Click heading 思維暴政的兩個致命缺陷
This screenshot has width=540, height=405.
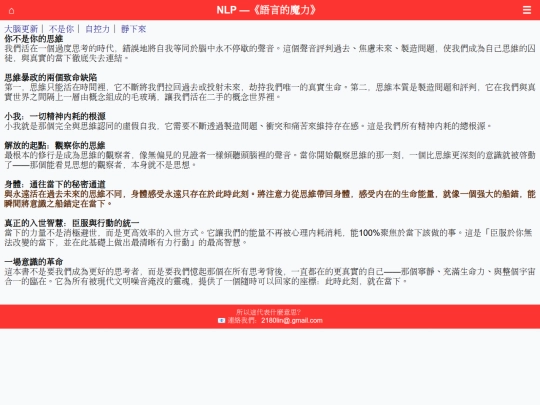51,77
